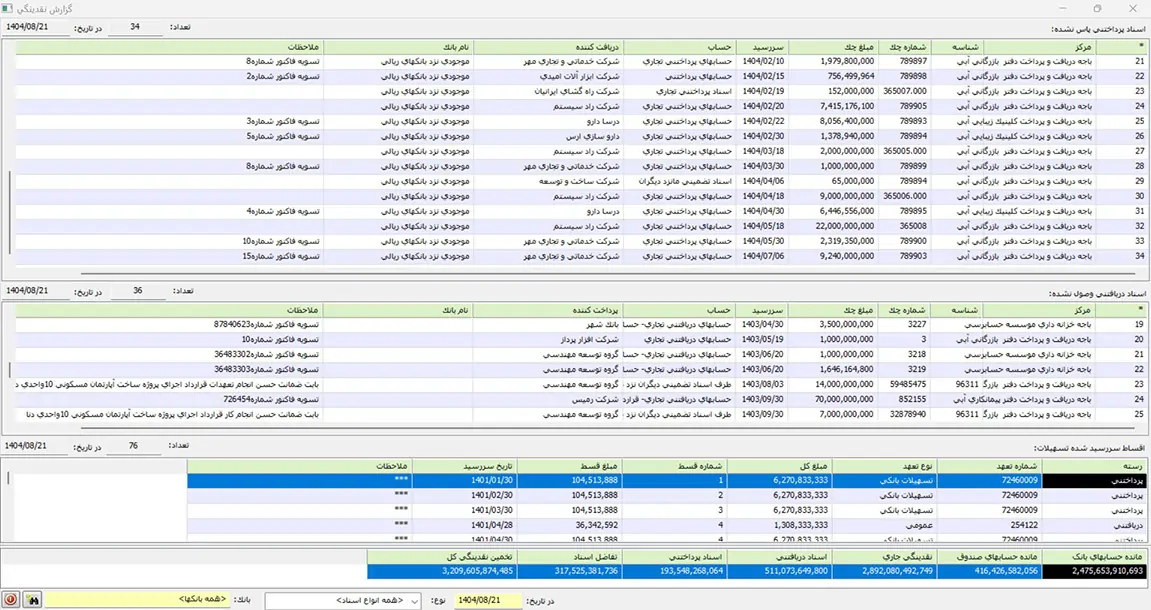The height and width of the screenshot is (610, 1151).
Task: Maximize the گزارش نقدینگی window
Action: click(1097, 9)
